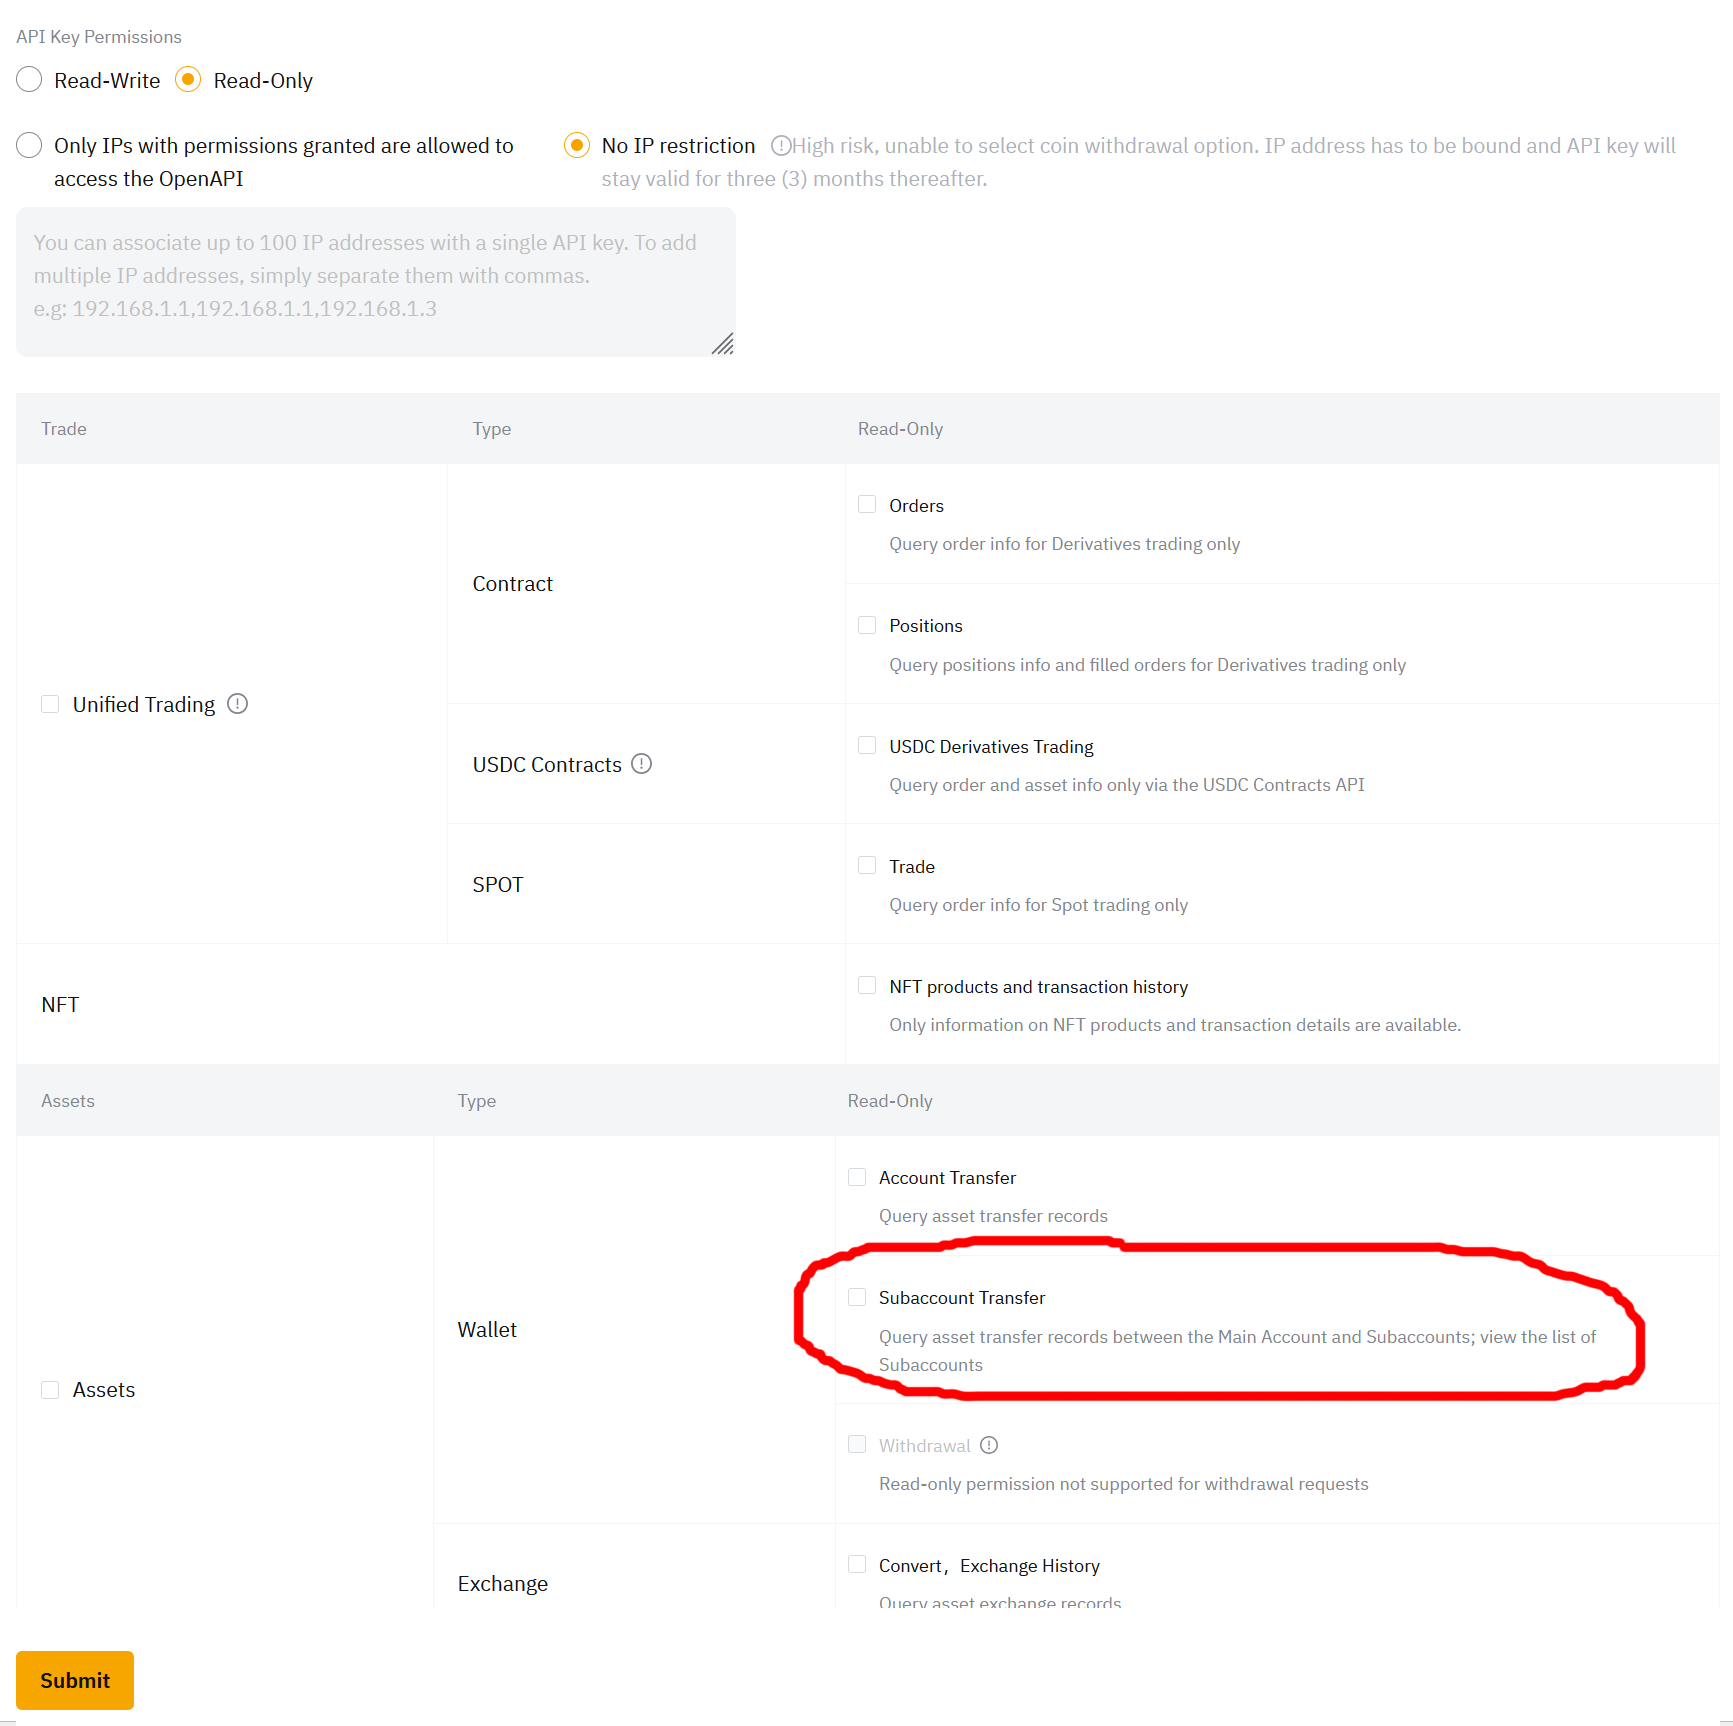Check the Assets group checkbox

(x=50, y=1390)
